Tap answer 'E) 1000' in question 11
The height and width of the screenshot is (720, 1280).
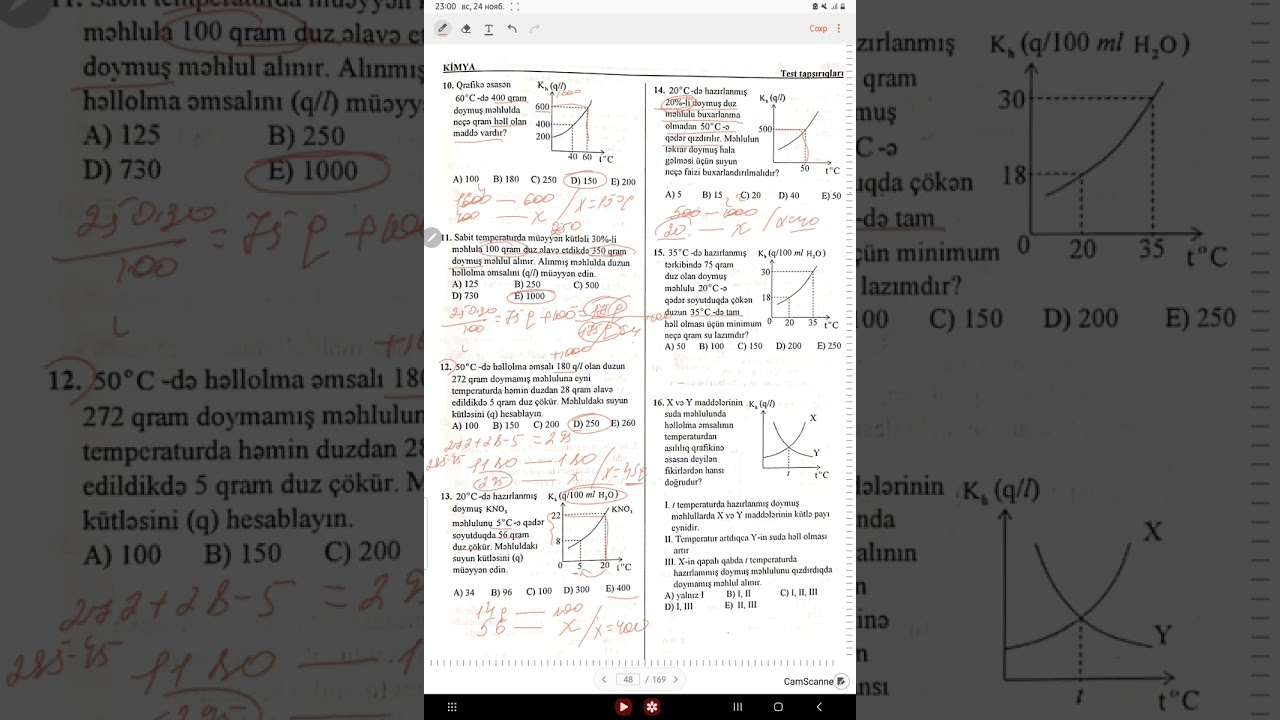coord(530,296)
